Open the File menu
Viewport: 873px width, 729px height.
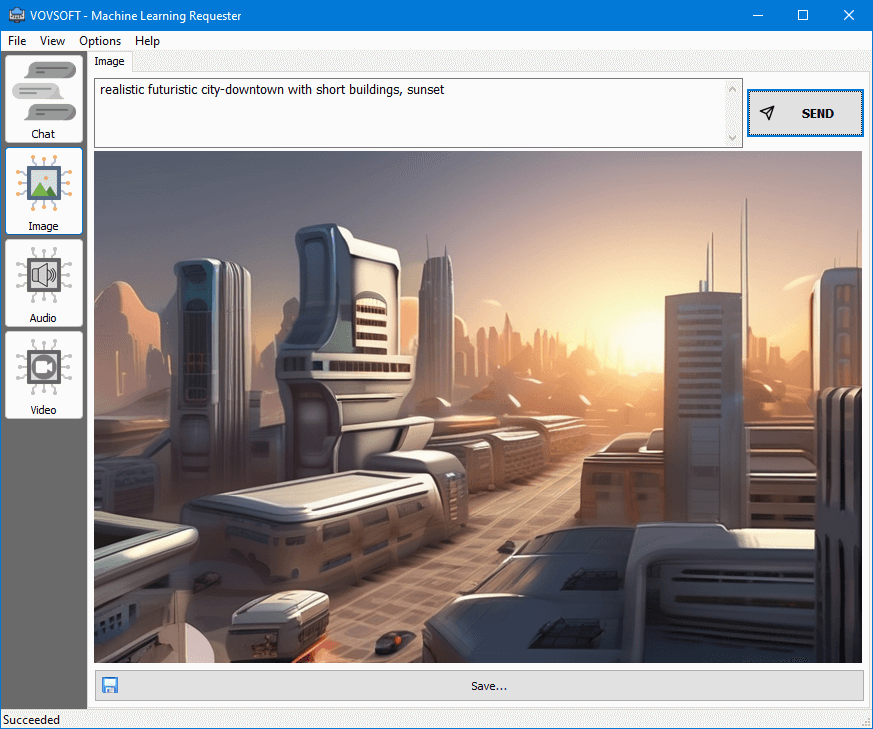coord(17,41)
